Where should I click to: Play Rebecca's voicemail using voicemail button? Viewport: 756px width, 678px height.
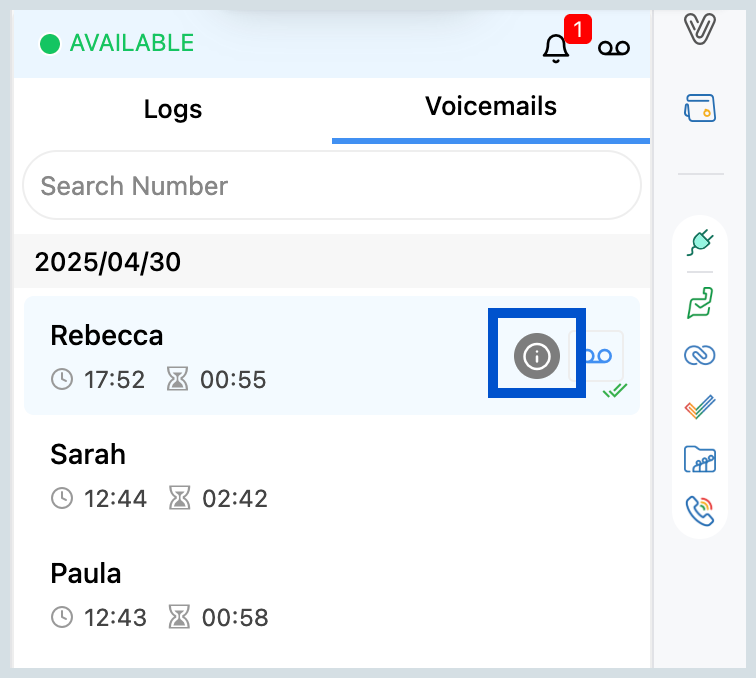point(597,356)
